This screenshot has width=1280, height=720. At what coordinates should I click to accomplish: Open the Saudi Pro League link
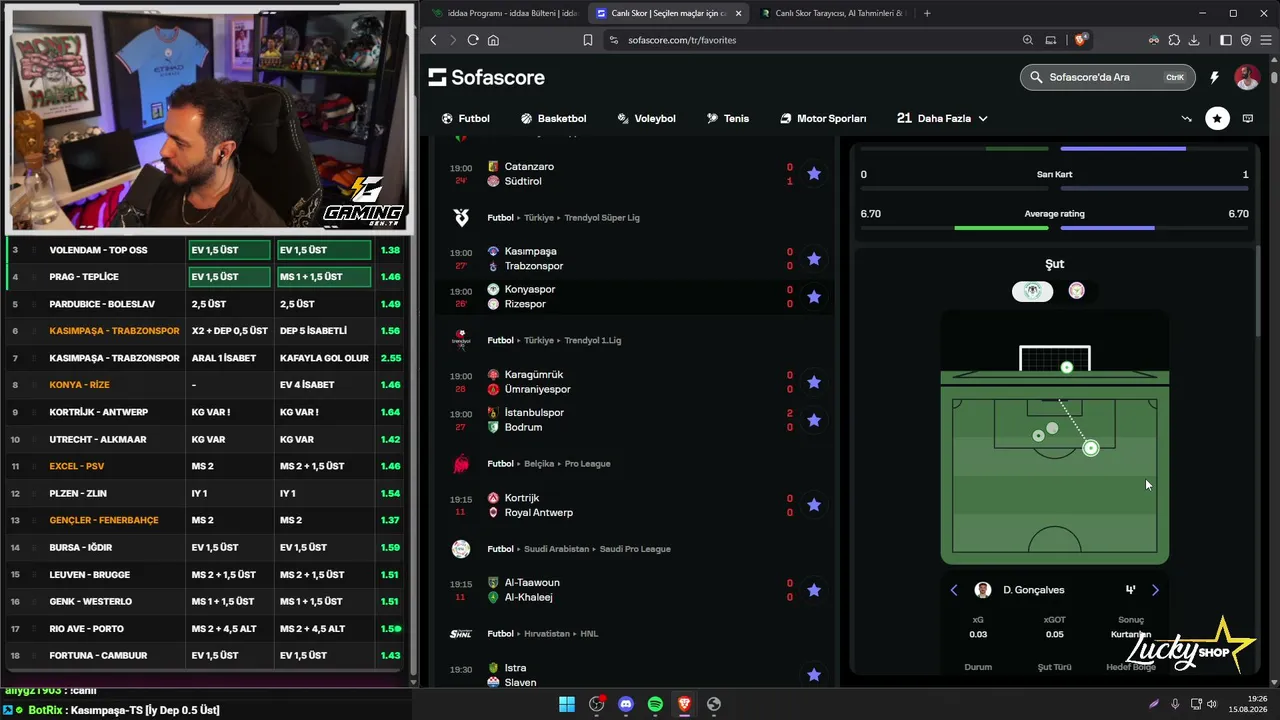point(635,549)
